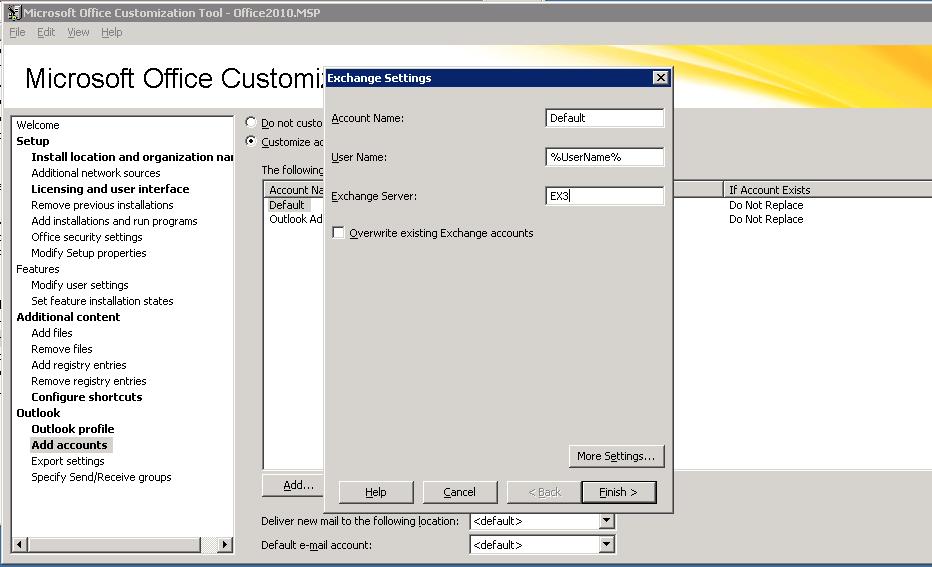932x567 pixels.
Task: Select the Outlook Address Book account row
Action: pyautogui.click(x=295, y=219)
